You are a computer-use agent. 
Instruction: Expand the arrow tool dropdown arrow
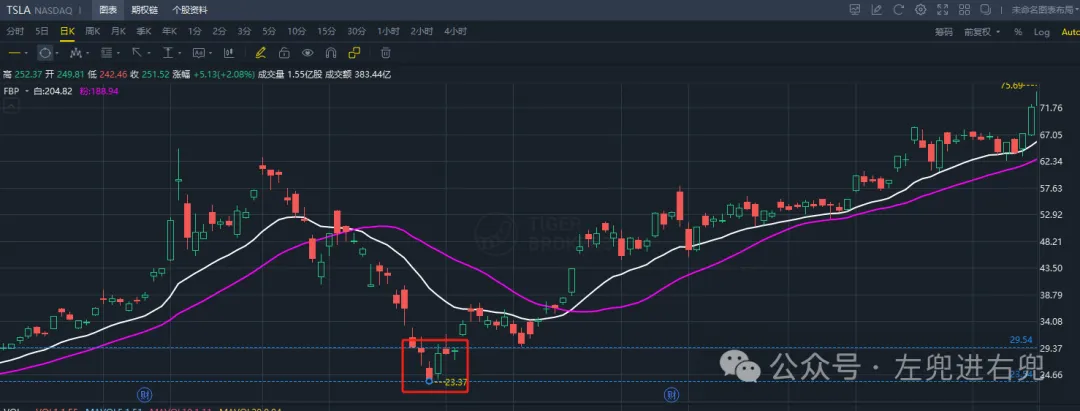pyautogui.click(x=149, y=53)
